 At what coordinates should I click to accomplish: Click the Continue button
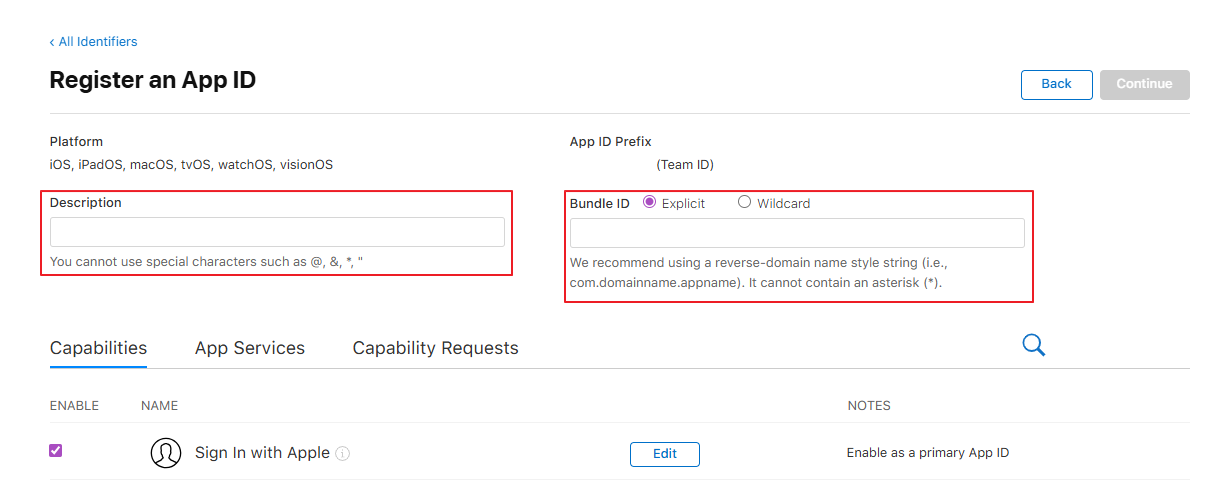click(x=1144, y=84)
